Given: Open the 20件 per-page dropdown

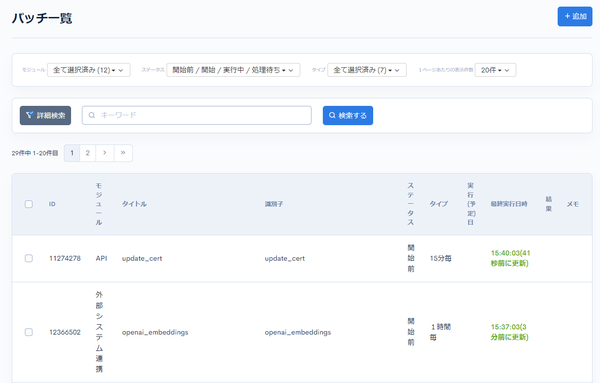Looking at the screenshot, I should tap(495, 70).
